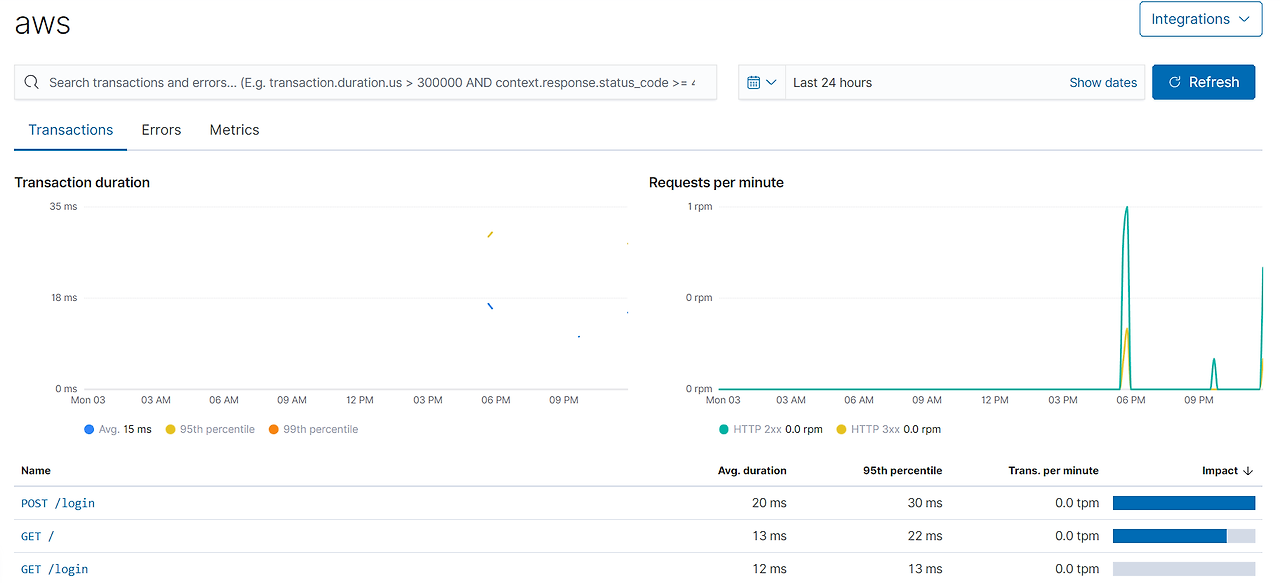Click the Show dates link

click(1103, 82)
